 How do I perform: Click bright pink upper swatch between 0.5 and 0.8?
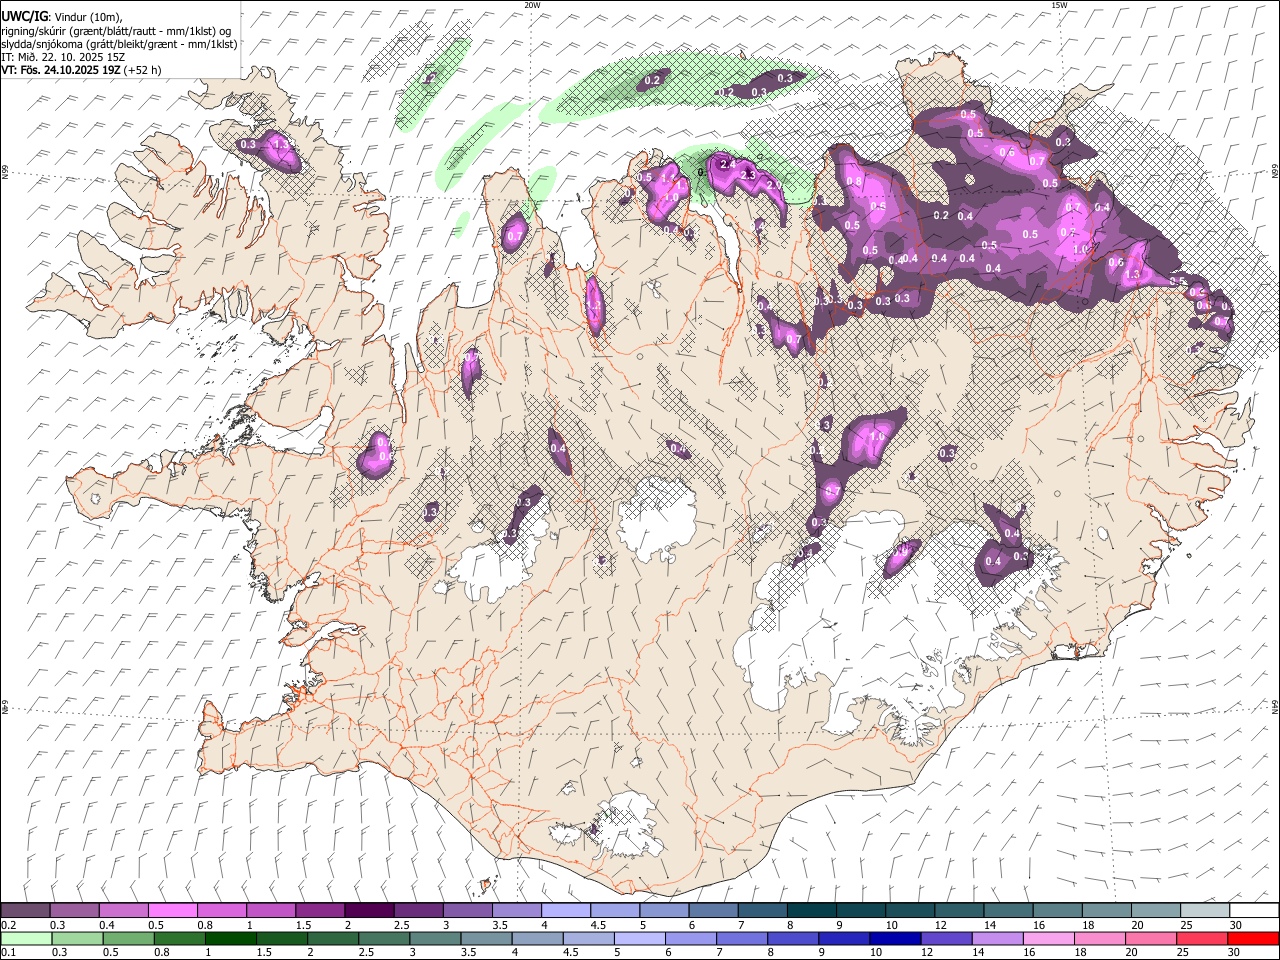pos(172,910)
